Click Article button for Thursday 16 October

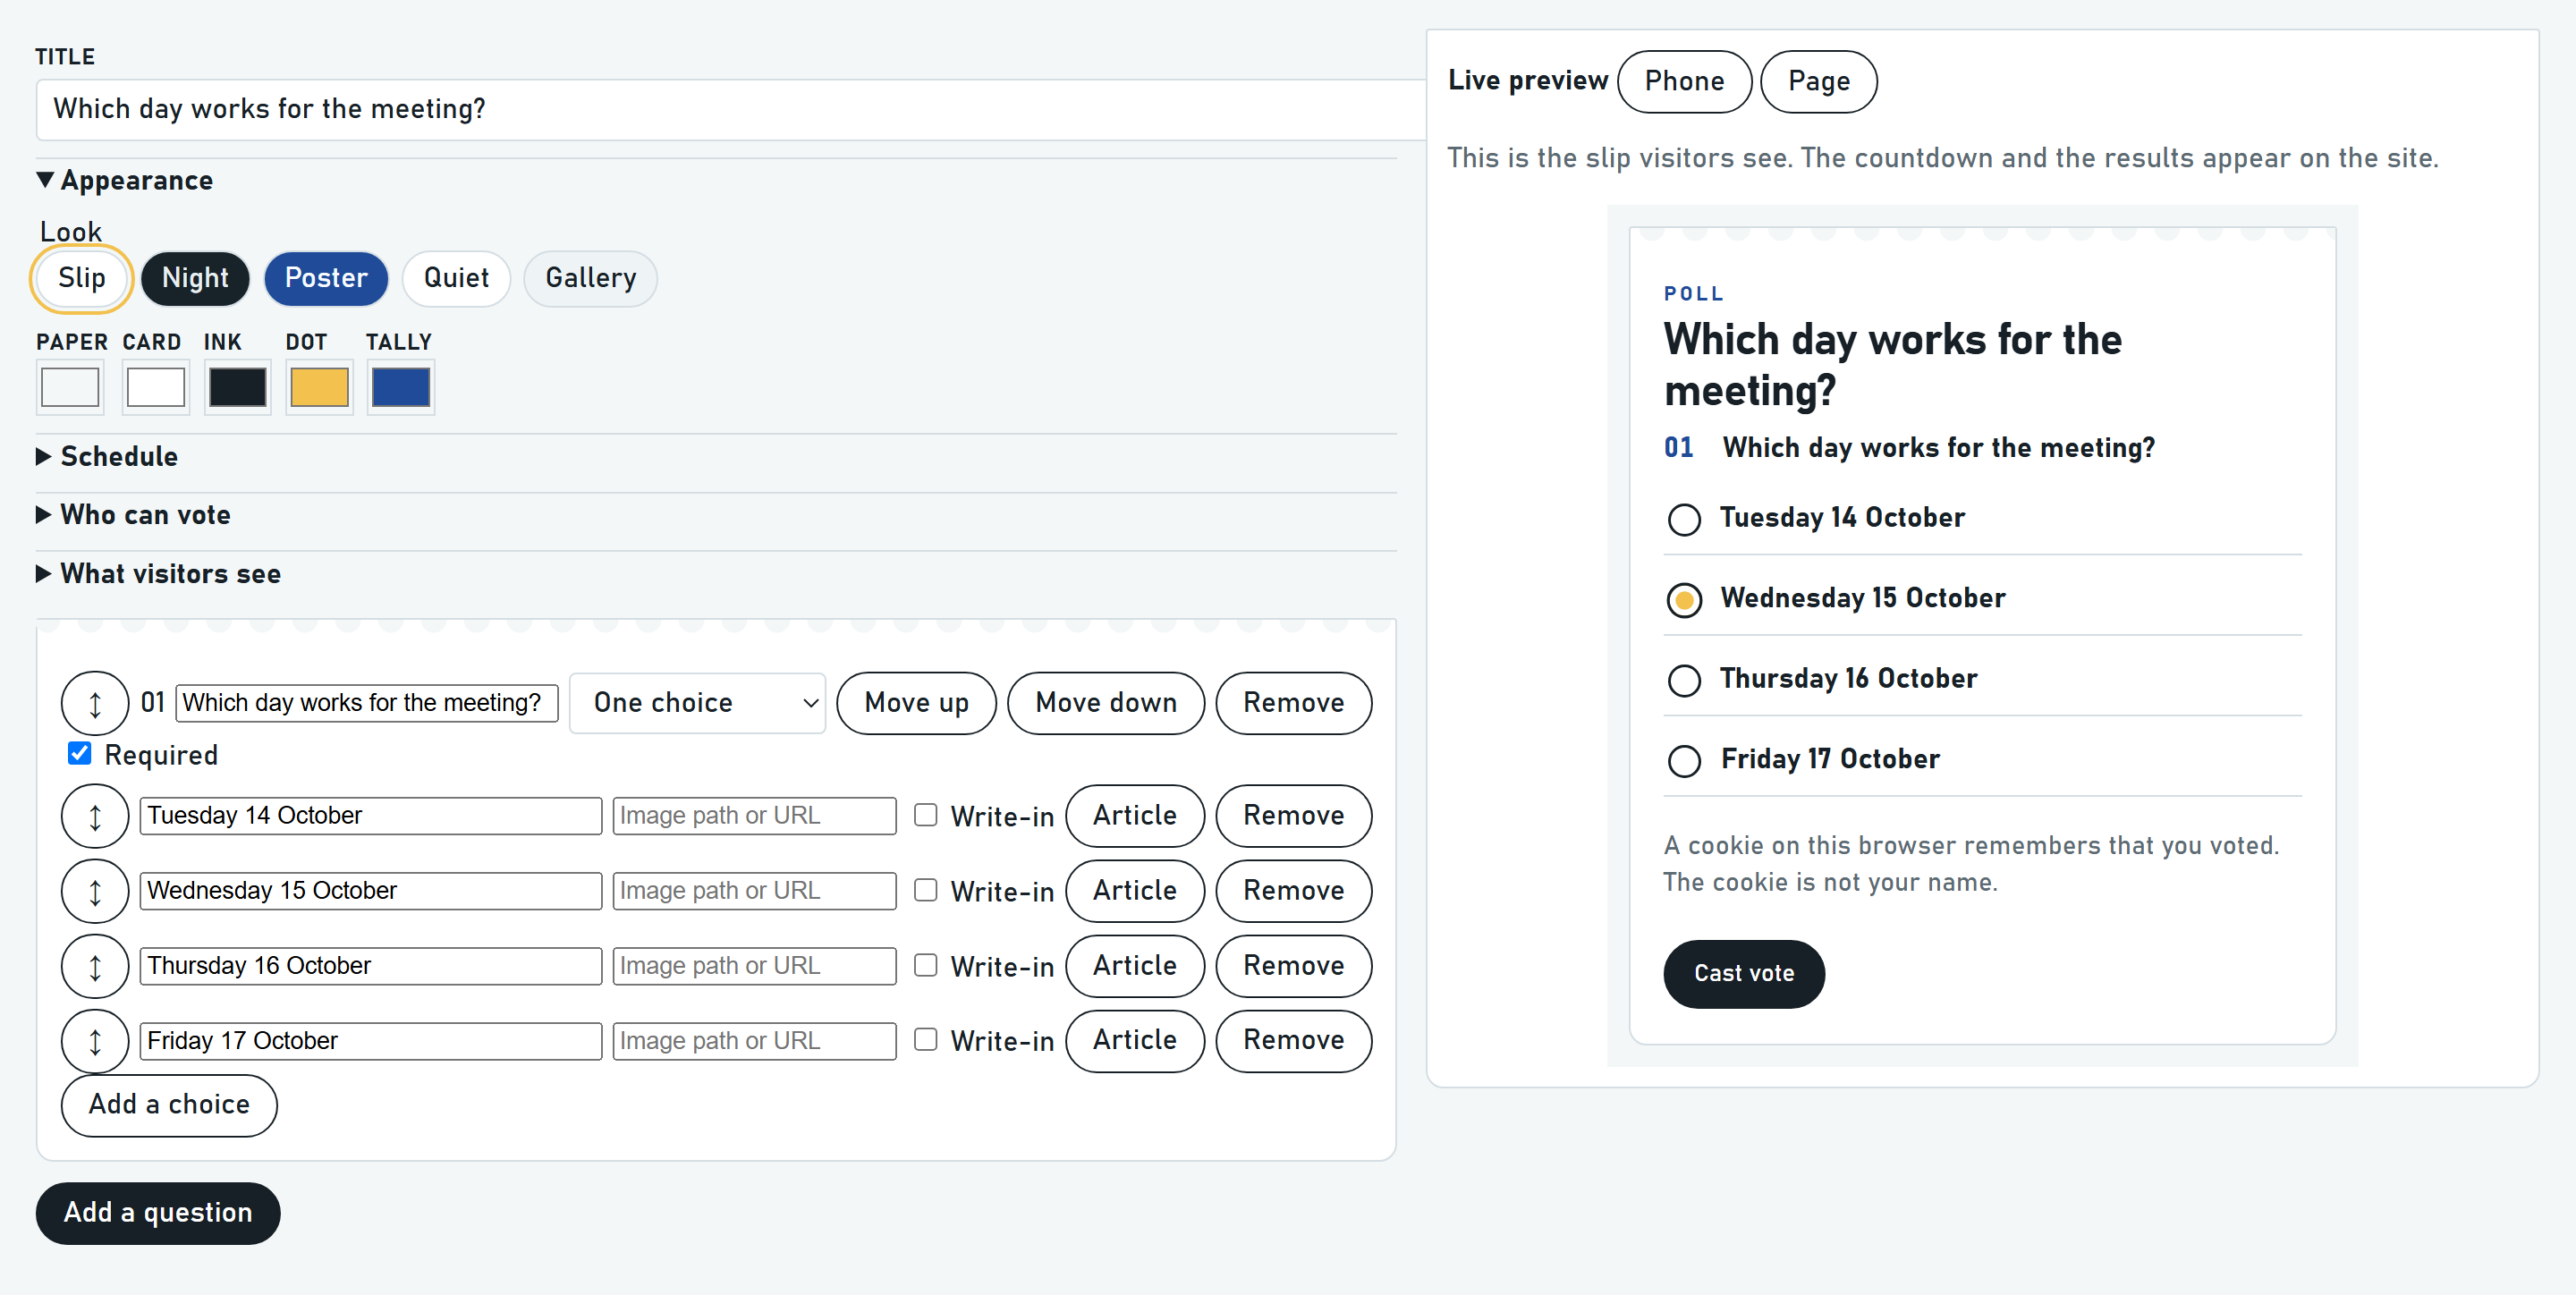coord(1135,966)
